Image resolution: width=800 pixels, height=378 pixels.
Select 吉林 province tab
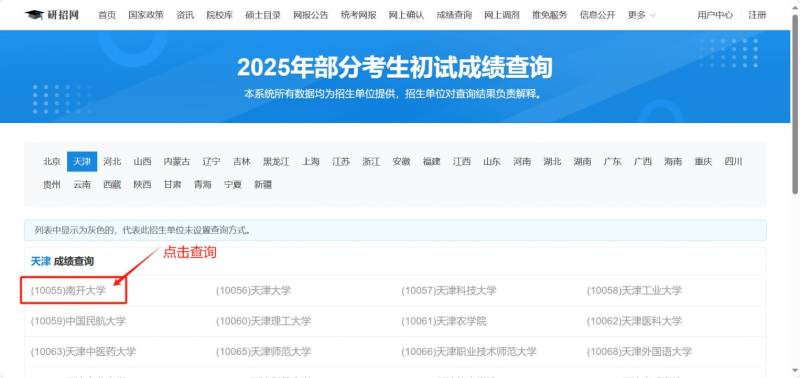tap(241, 162)
